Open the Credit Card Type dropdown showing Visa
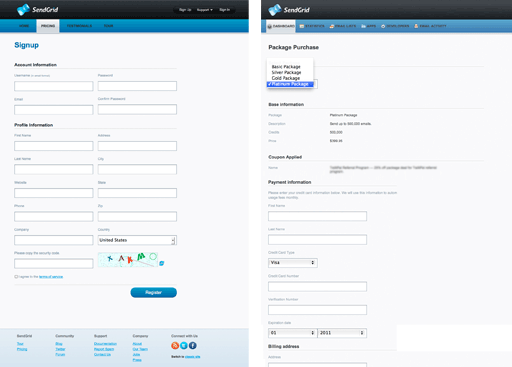Image resolution: width=512 pixels, height=367 pixels. coord(293,263)
